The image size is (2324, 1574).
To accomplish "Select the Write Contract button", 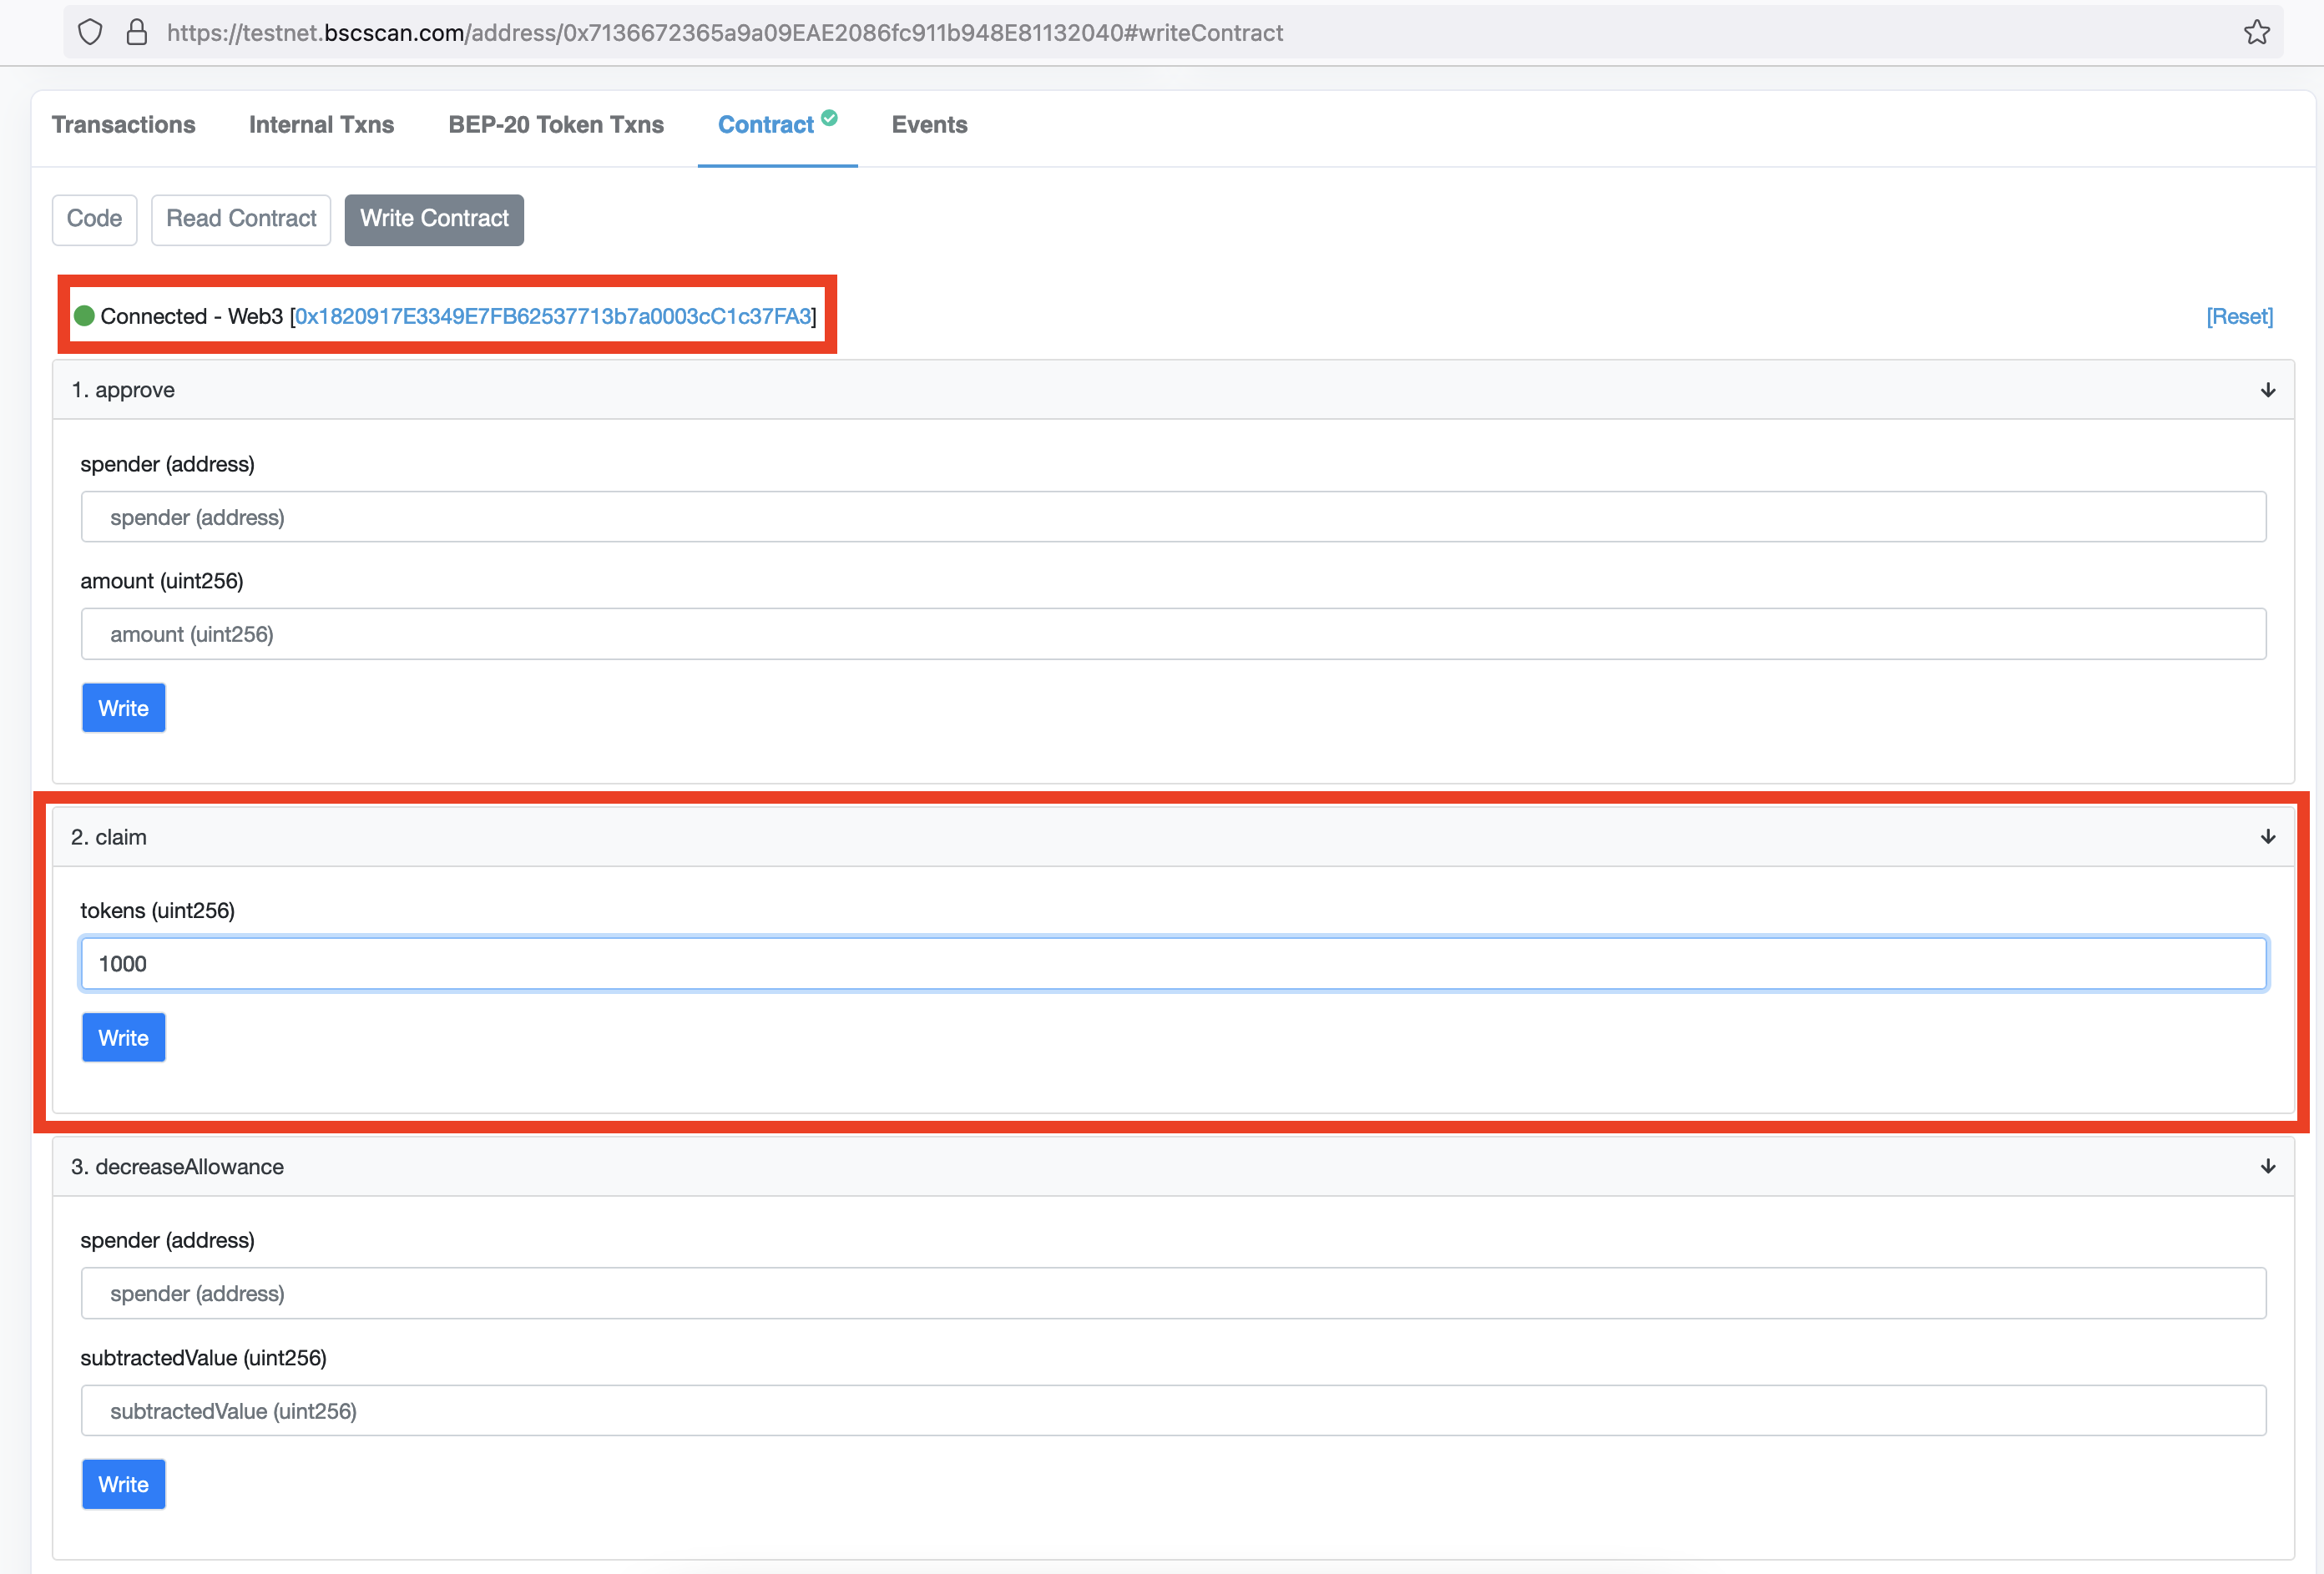I will (x=434, y=219).
